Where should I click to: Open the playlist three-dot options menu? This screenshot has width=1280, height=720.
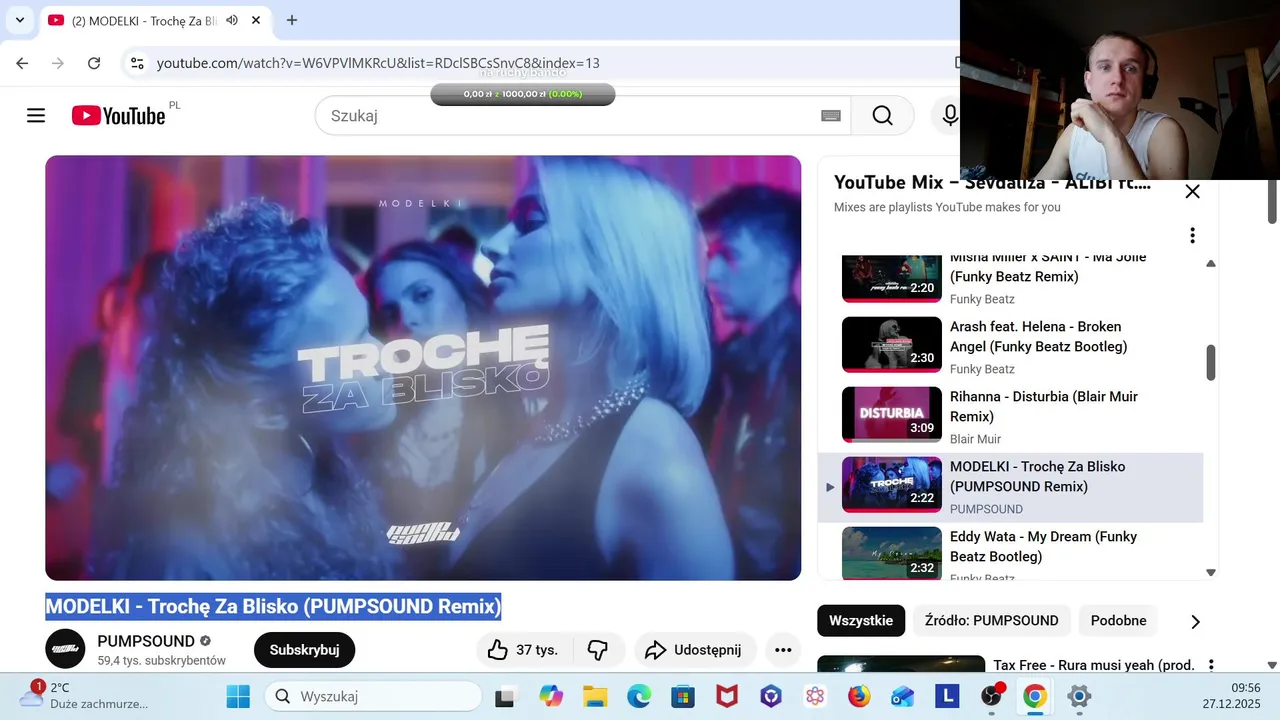click(1192, 236)
